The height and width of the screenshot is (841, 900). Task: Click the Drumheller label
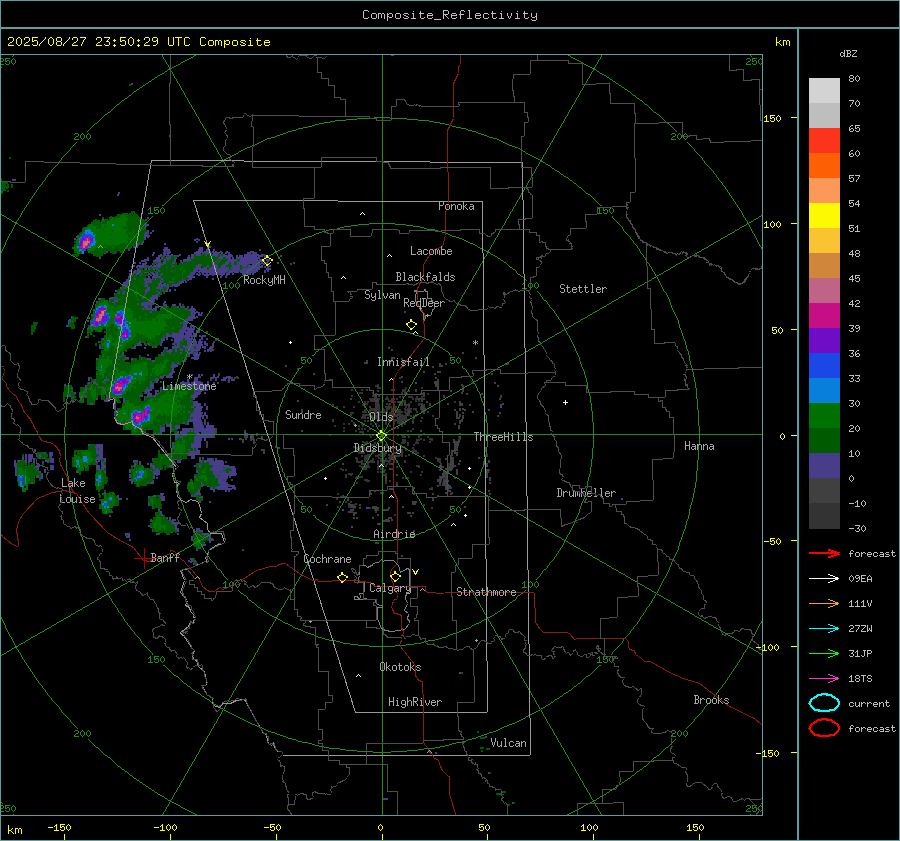pos(586,493)
